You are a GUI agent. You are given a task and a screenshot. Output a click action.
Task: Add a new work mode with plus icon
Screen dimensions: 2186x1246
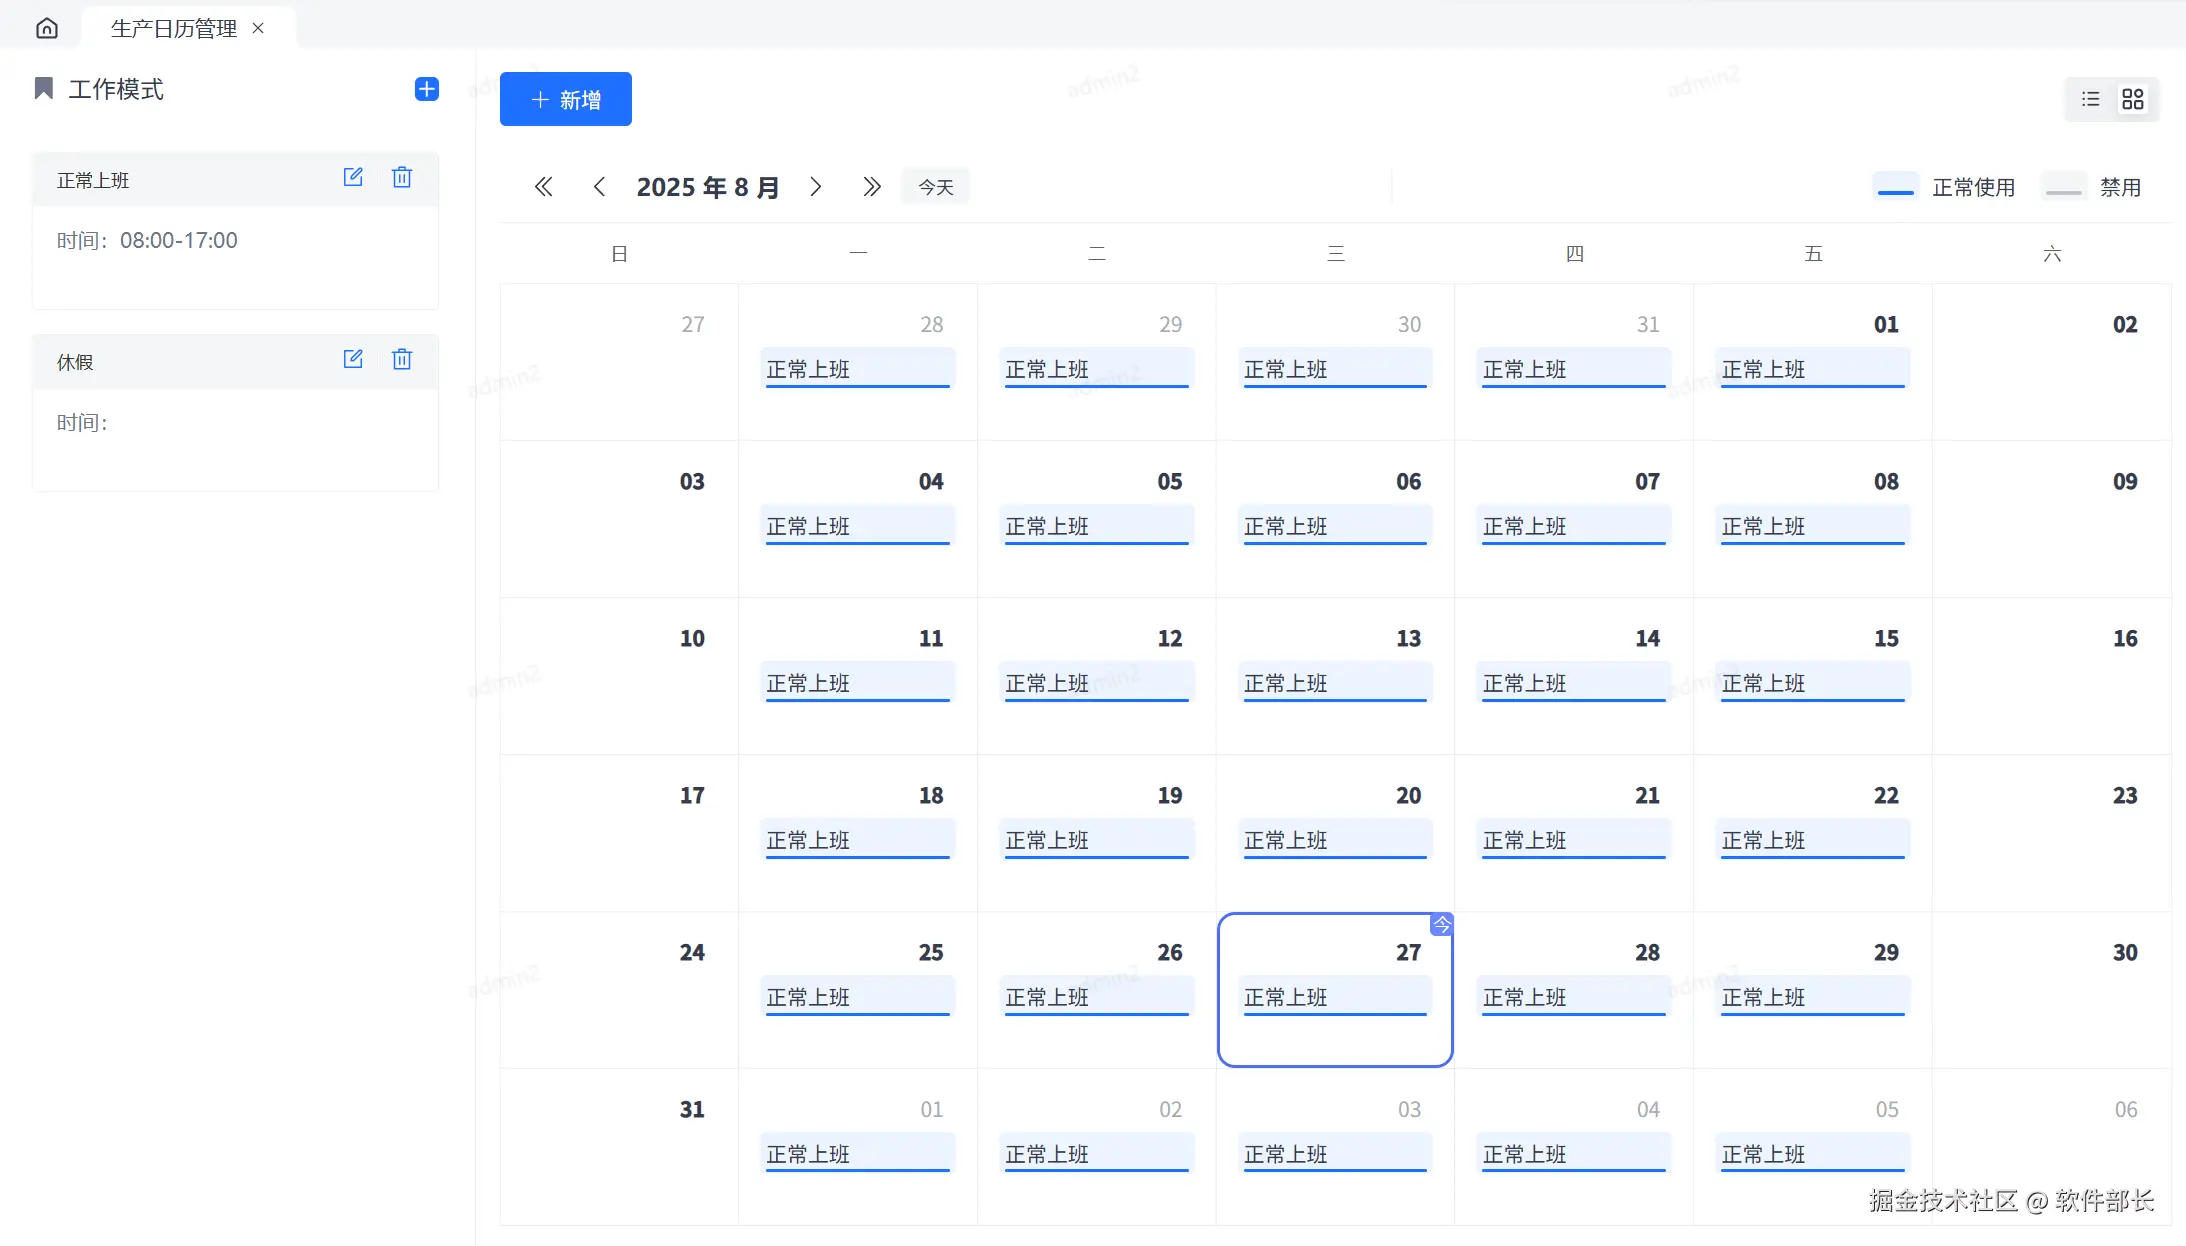pos(426,89)
